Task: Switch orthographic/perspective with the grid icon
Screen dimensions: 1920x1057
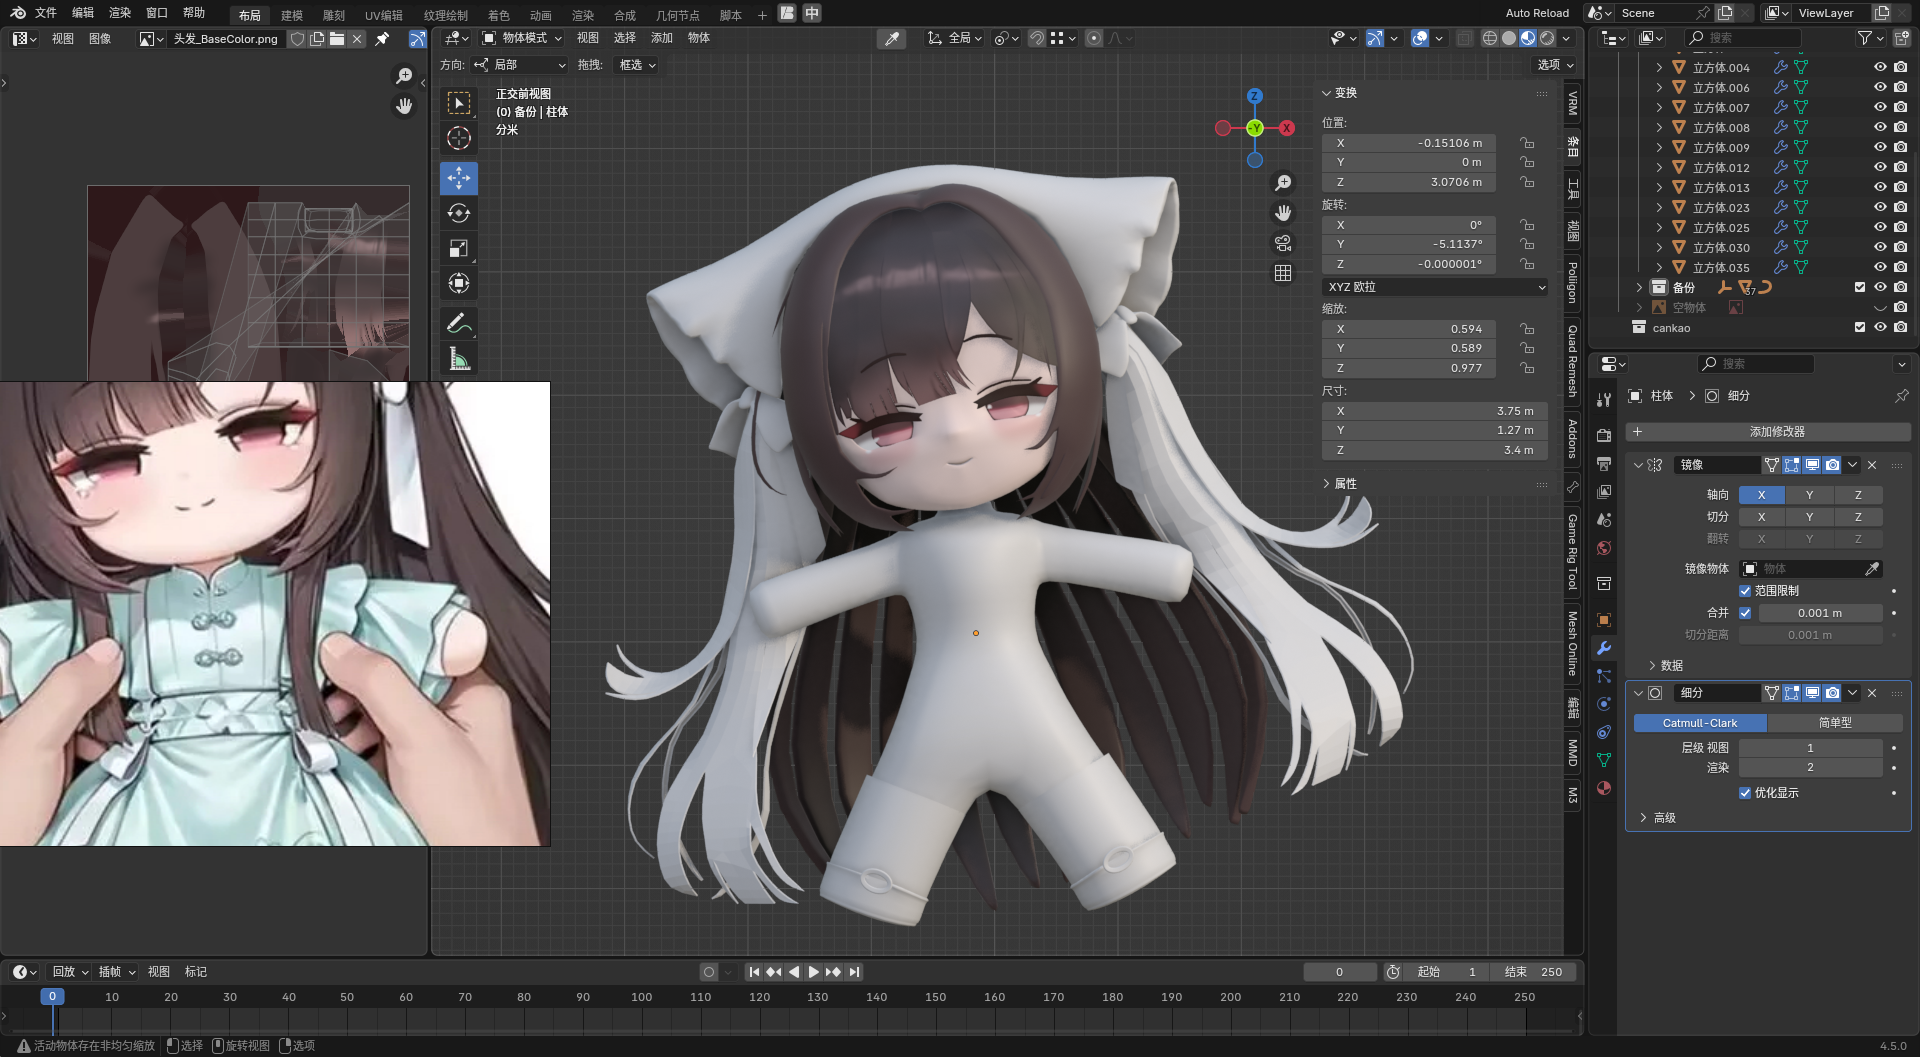Action: tap(1283, 273)
